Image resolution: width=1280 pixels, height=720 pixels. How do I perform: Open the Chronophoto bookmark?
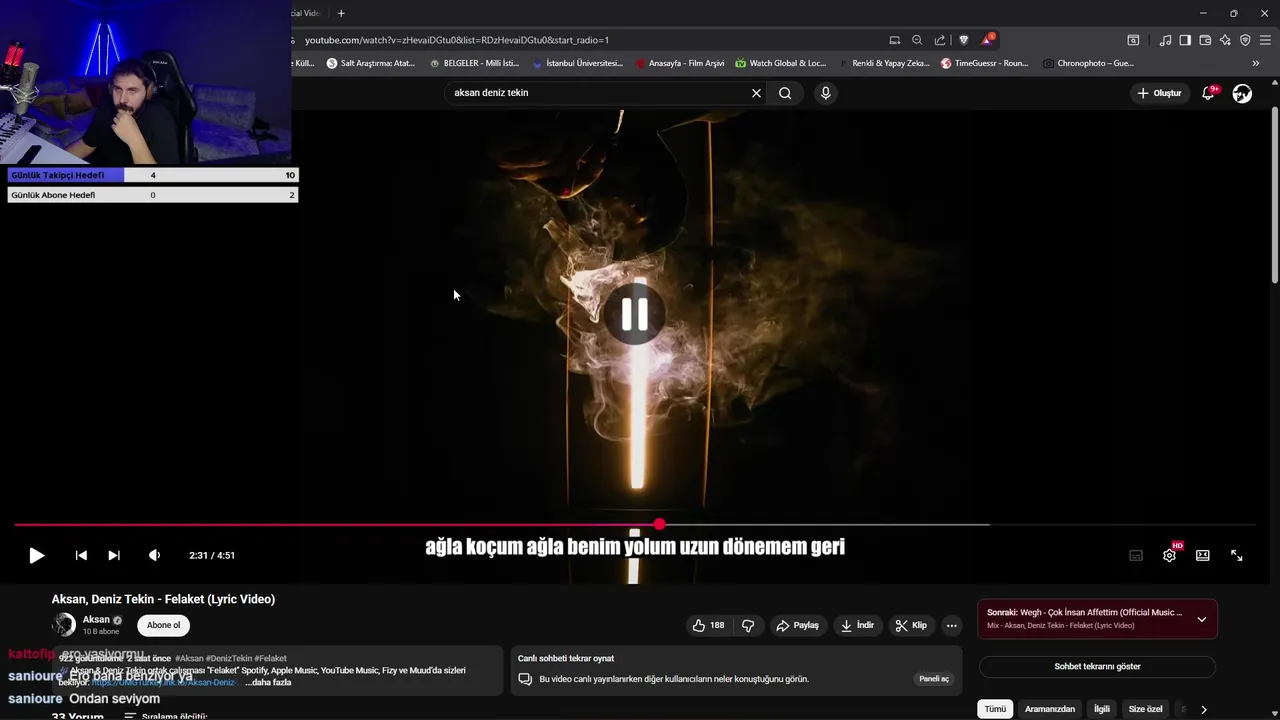(x=1088, y=63)
